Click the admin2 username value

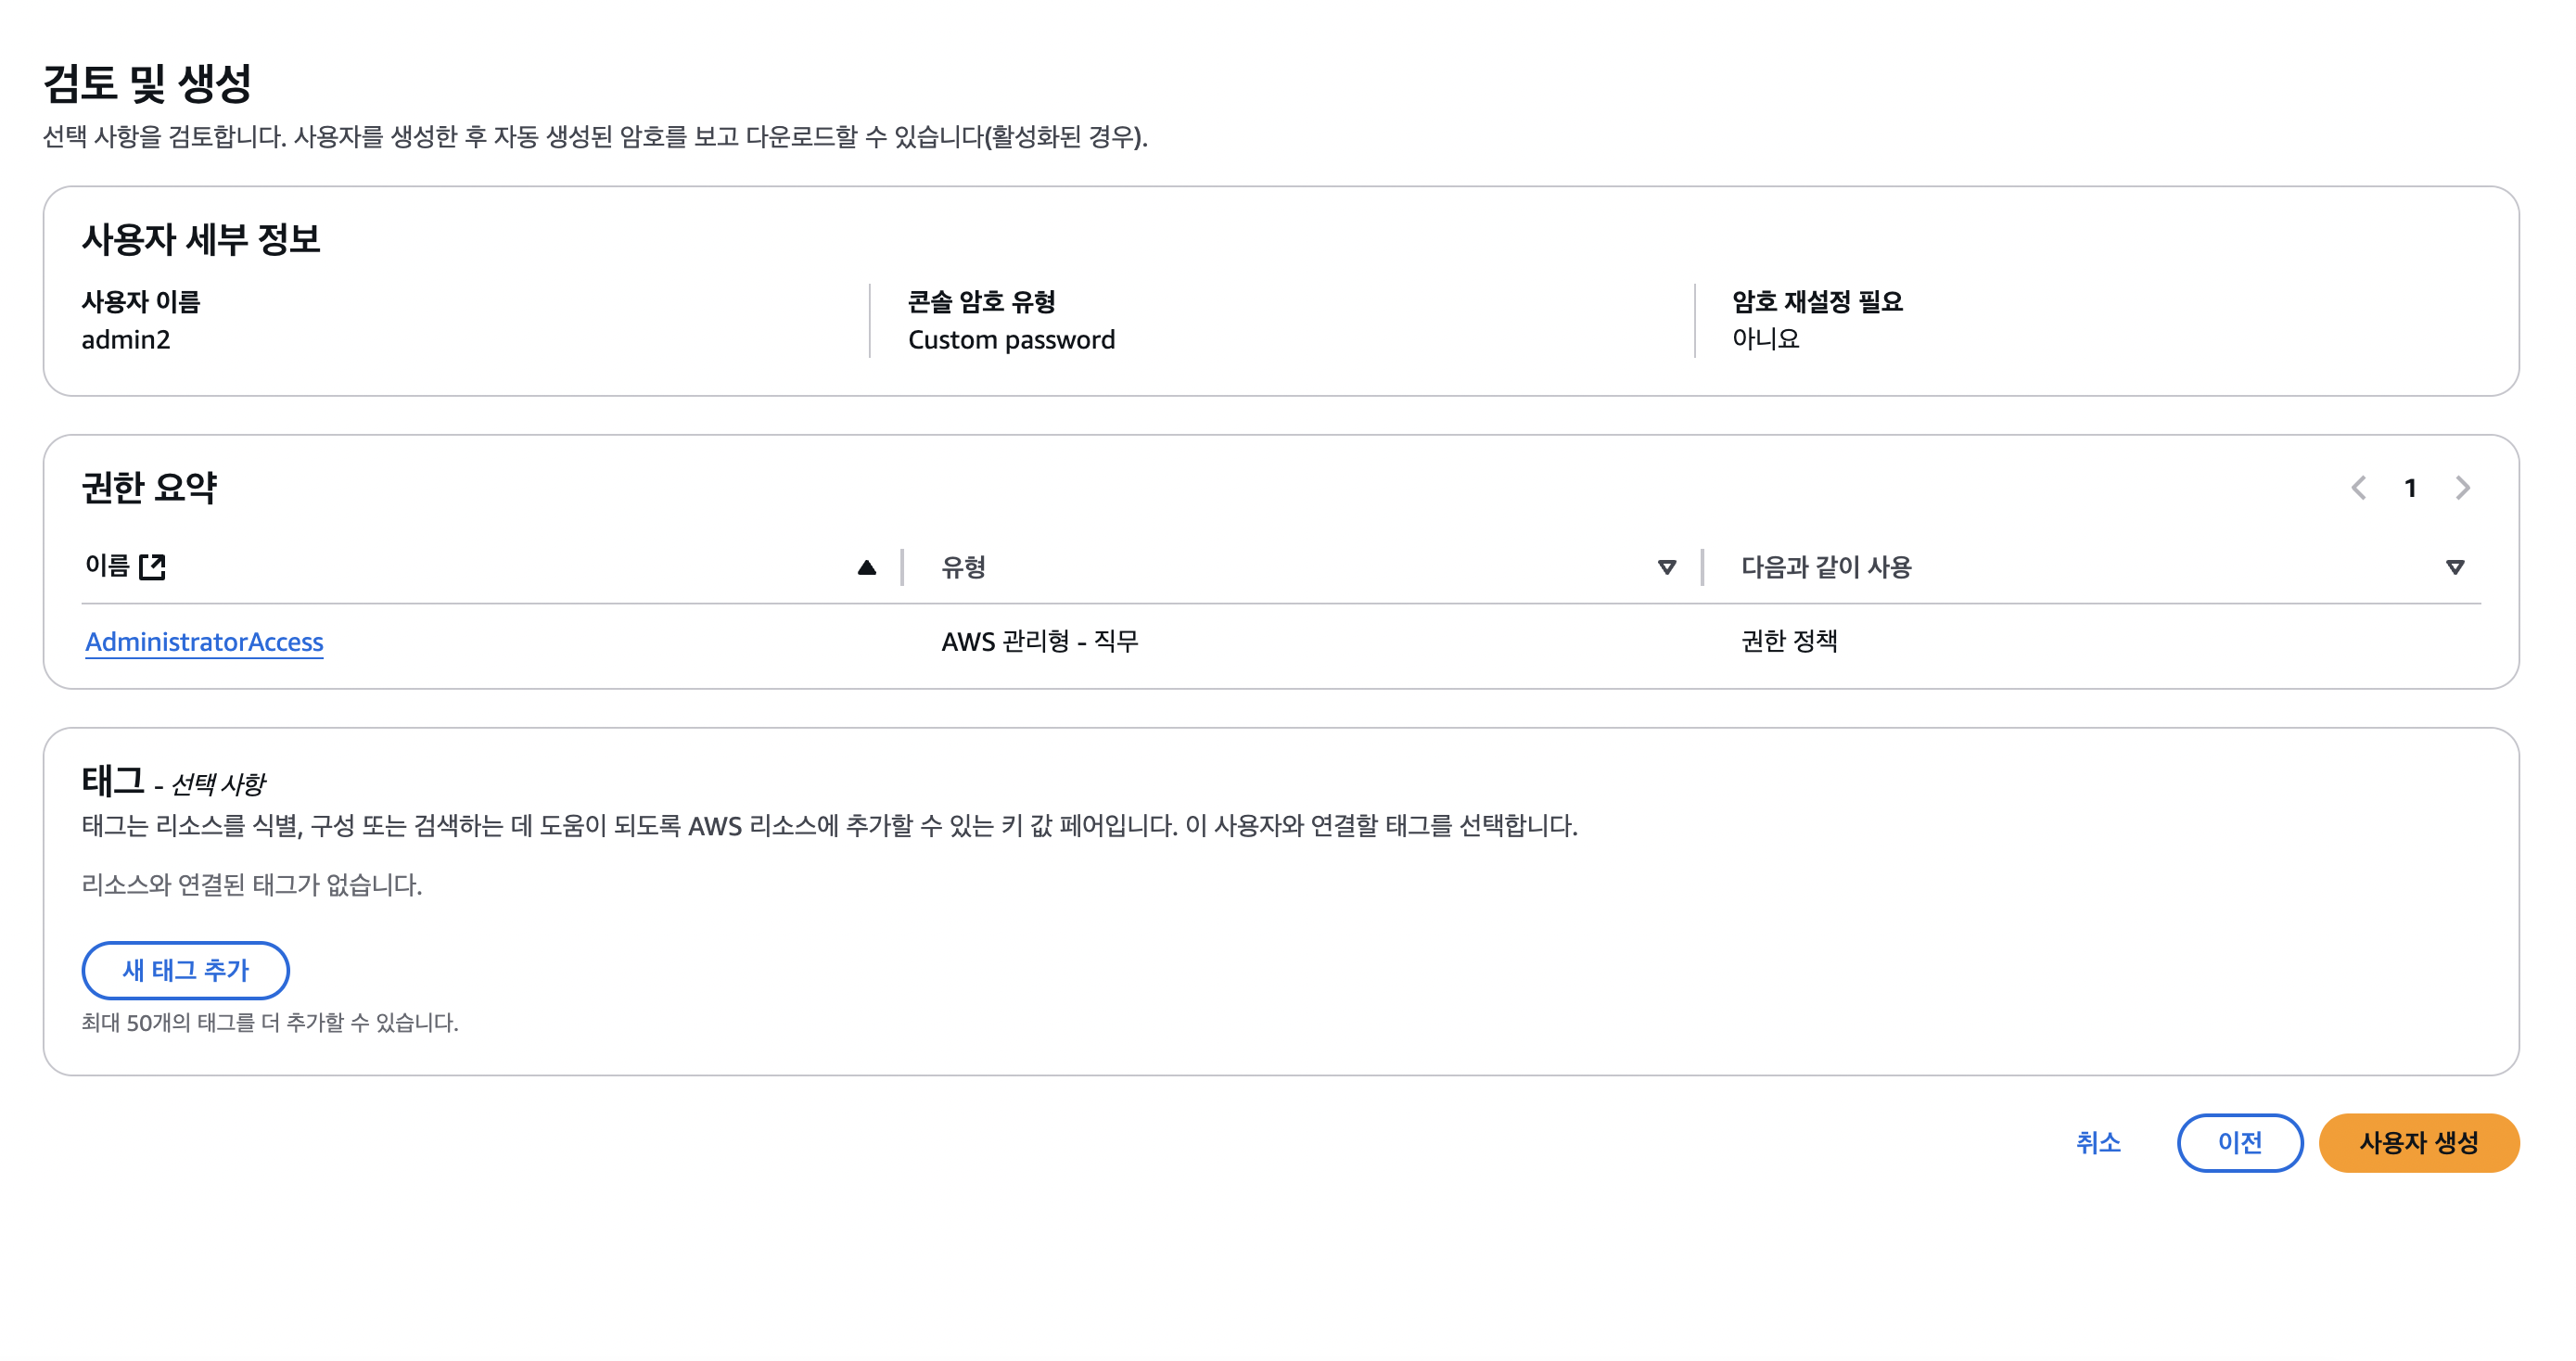(x=128, y=339)
